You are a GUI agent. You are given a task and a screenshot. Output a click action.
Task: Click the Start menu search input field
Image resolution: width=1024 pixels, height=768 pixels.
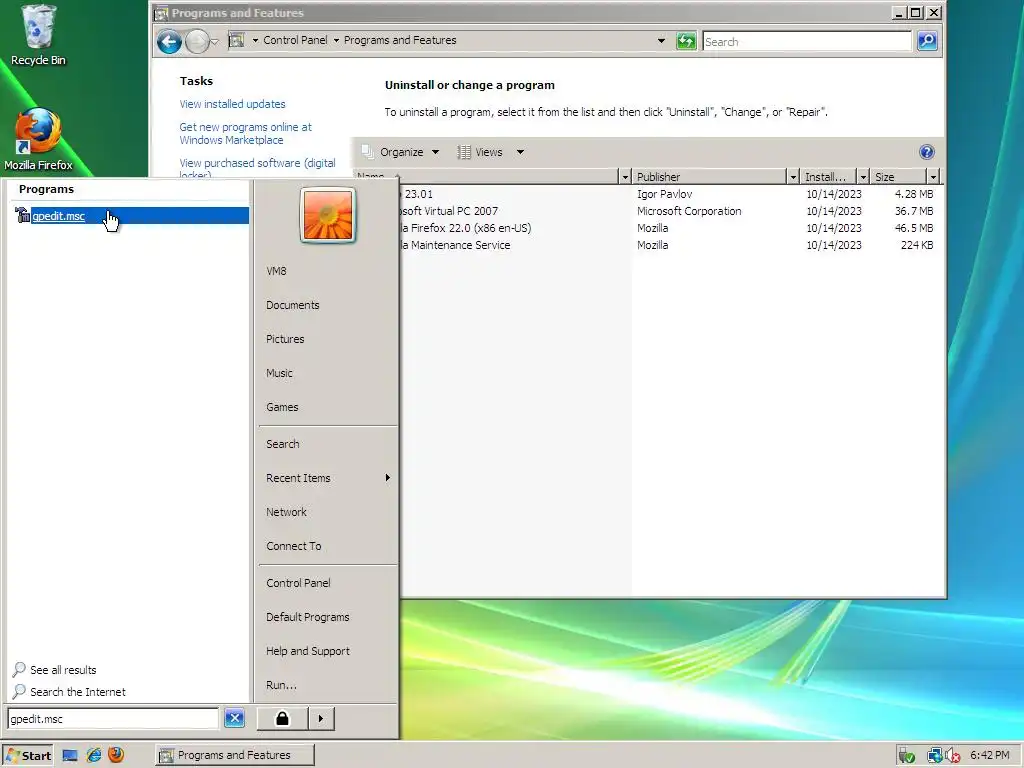(x=113, y=718)
